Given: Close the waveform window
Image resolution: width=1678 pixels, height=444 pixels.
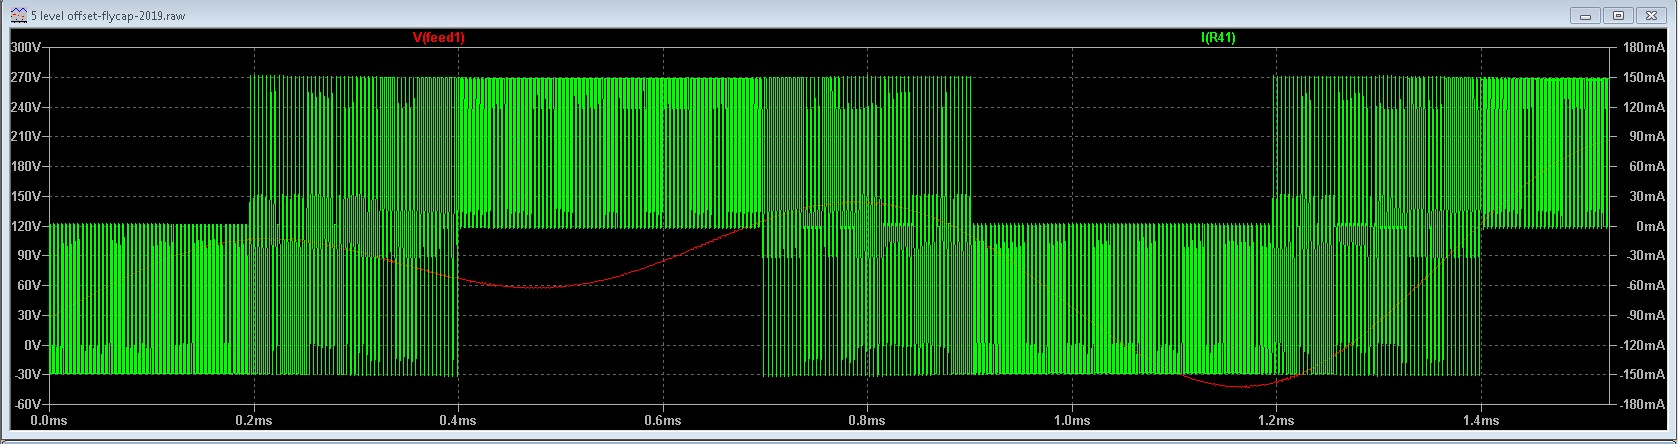Looking at the screenshot, I should pyautogui.click(x=1649, y=15).
